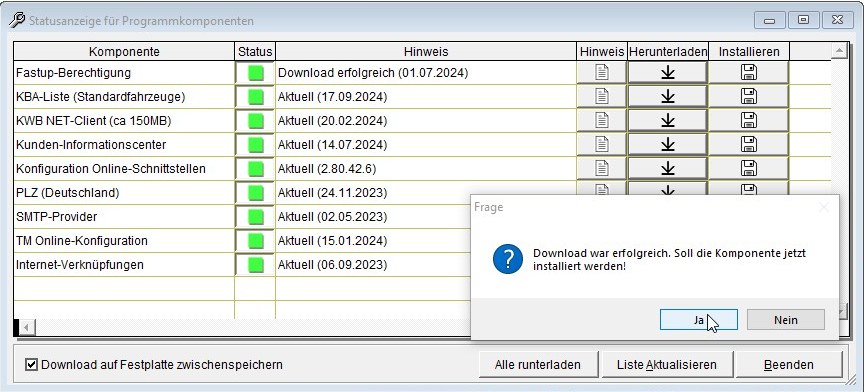
Task: Click the up arrow of the vertical scrollbar
Action: pyautogui.click(x=839, y=51)
